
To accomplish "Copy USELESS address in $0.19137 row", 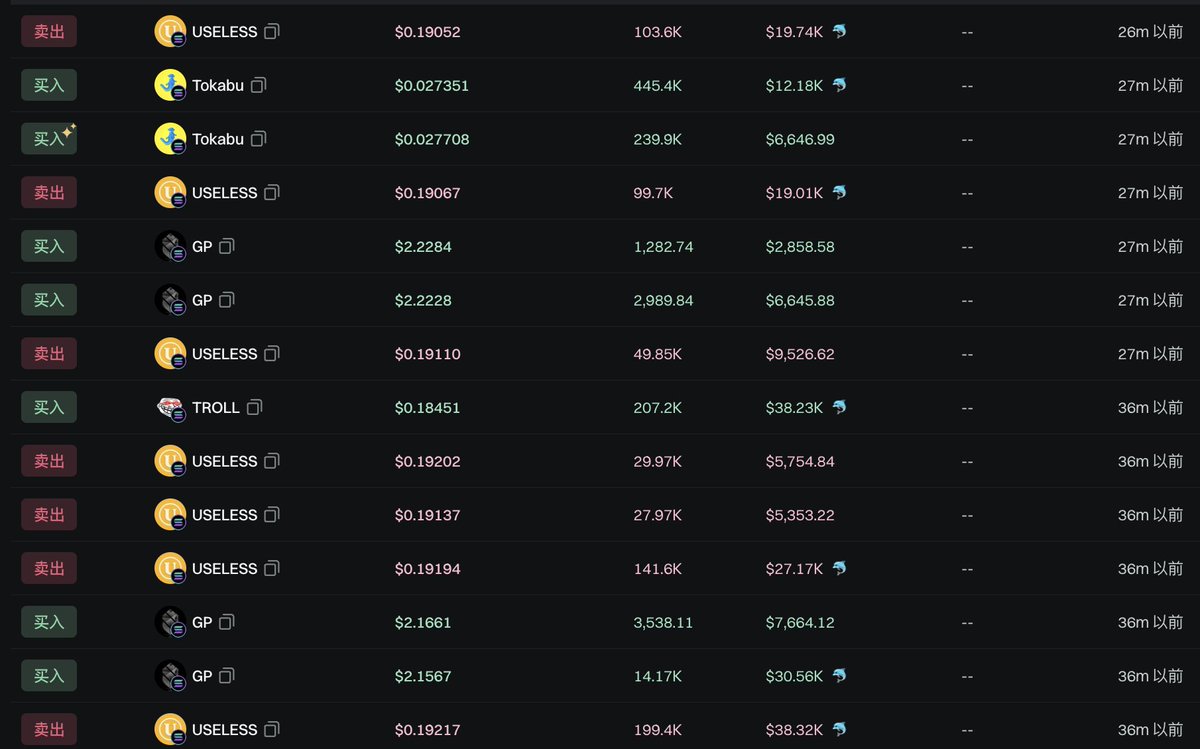I will pos(272,515).
